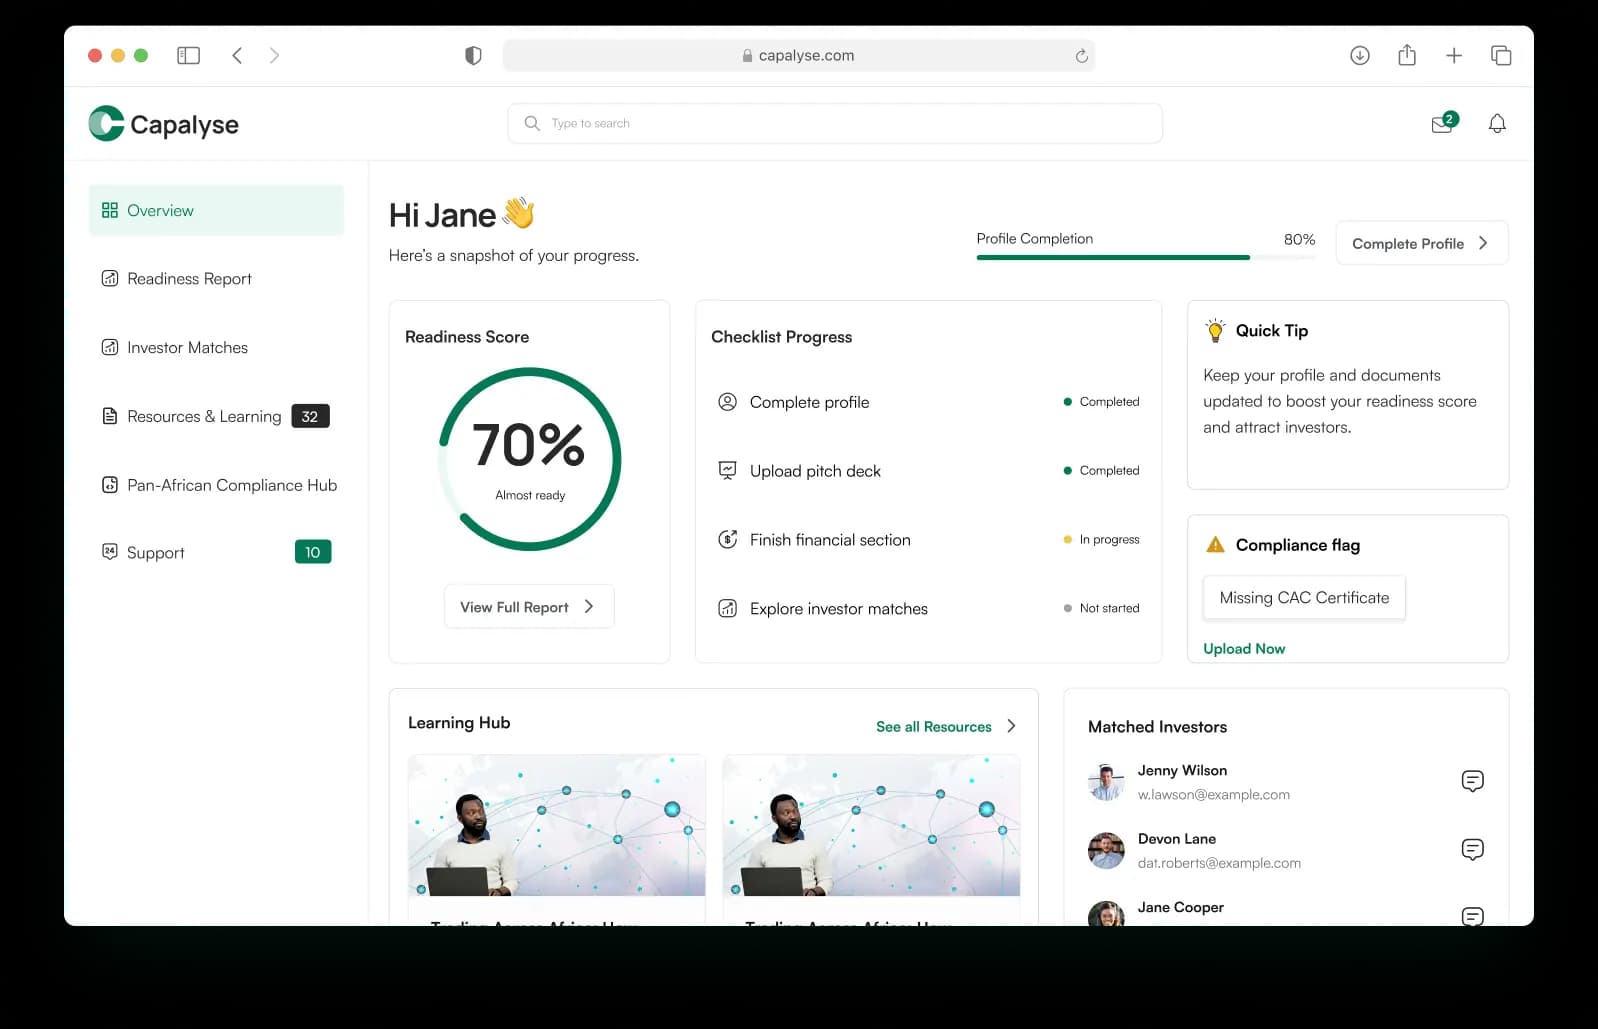Open messages inbox with 2 badge

click(1444, 123)
